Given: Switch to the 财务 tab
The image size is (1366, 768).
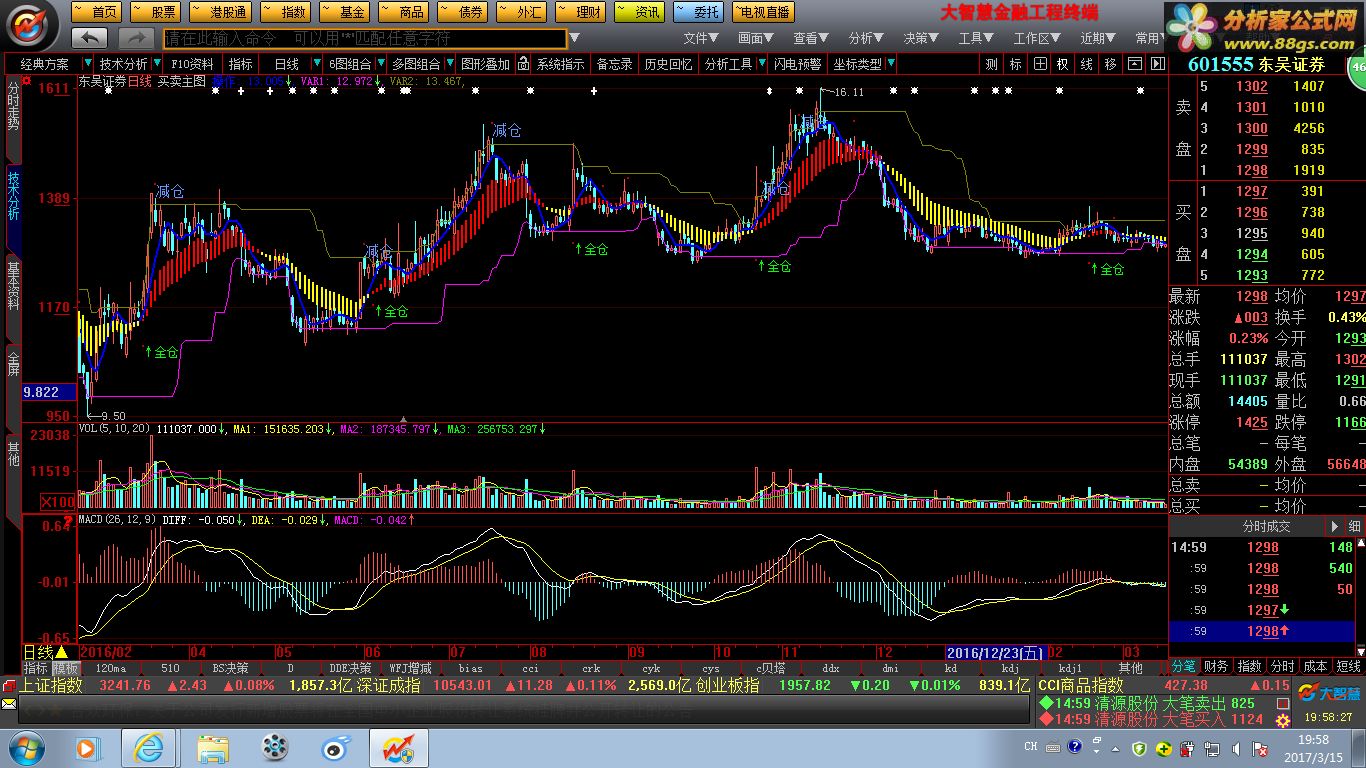Looking at the screenshot, I should pos(1216,666).
